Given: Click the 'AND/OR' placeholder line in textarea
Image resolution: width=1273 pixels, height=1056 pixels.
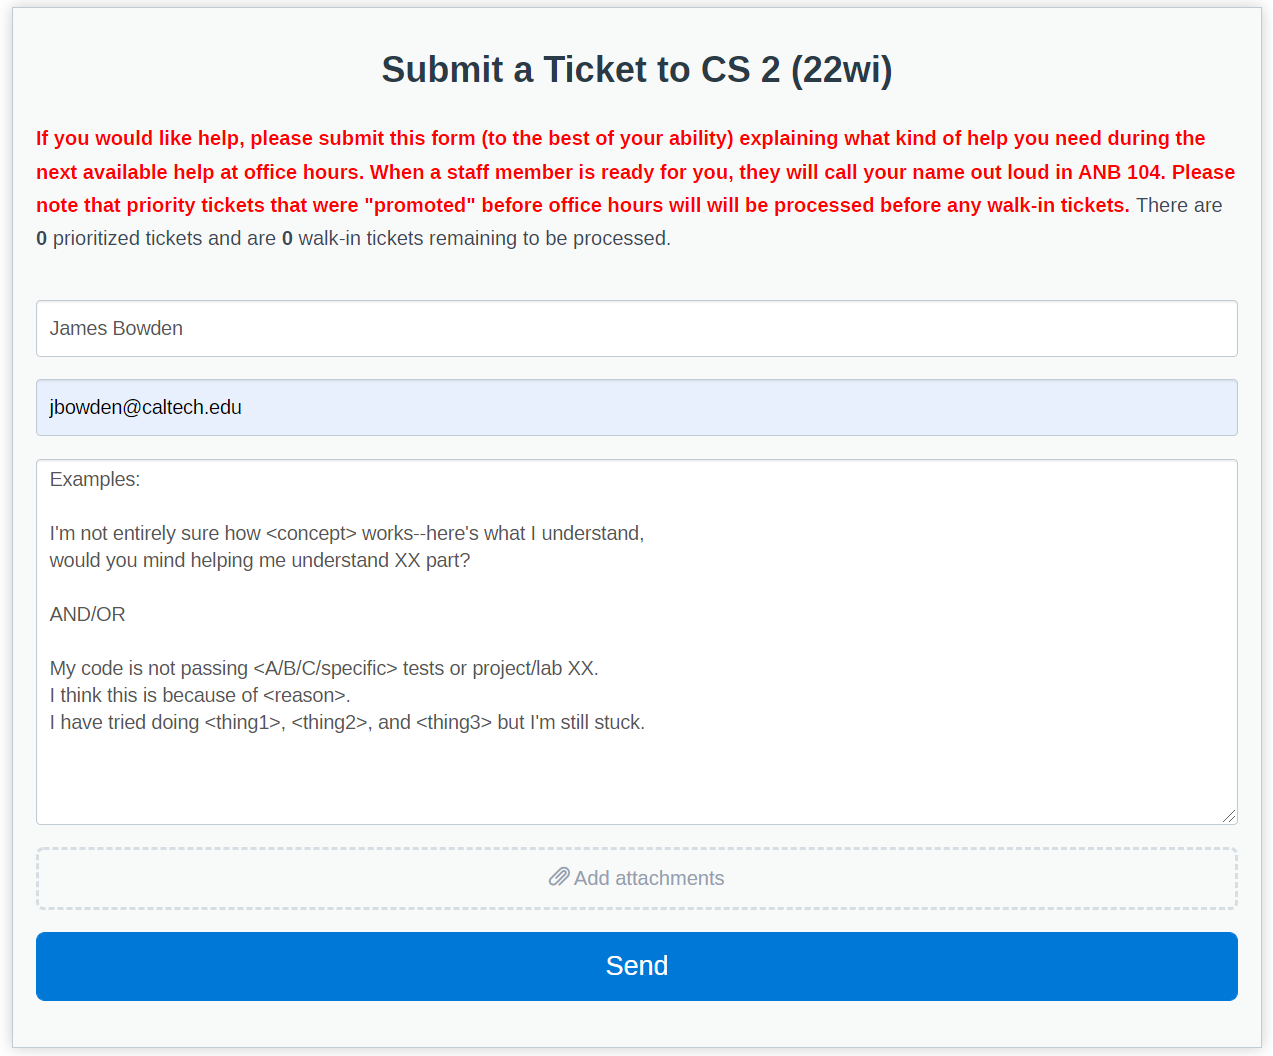Looking at the screenshot, I should pyautogui.click(x=88, y=614).
